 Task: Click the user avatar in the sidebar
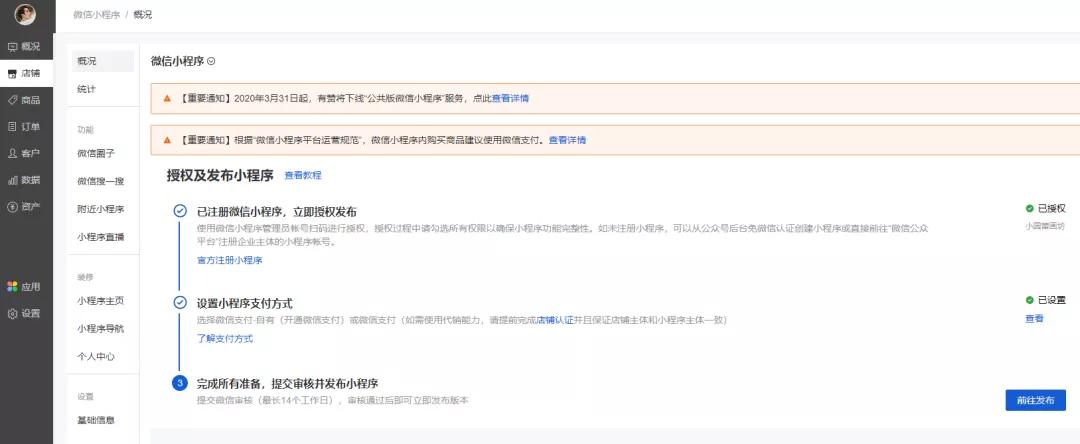point(25,14)
